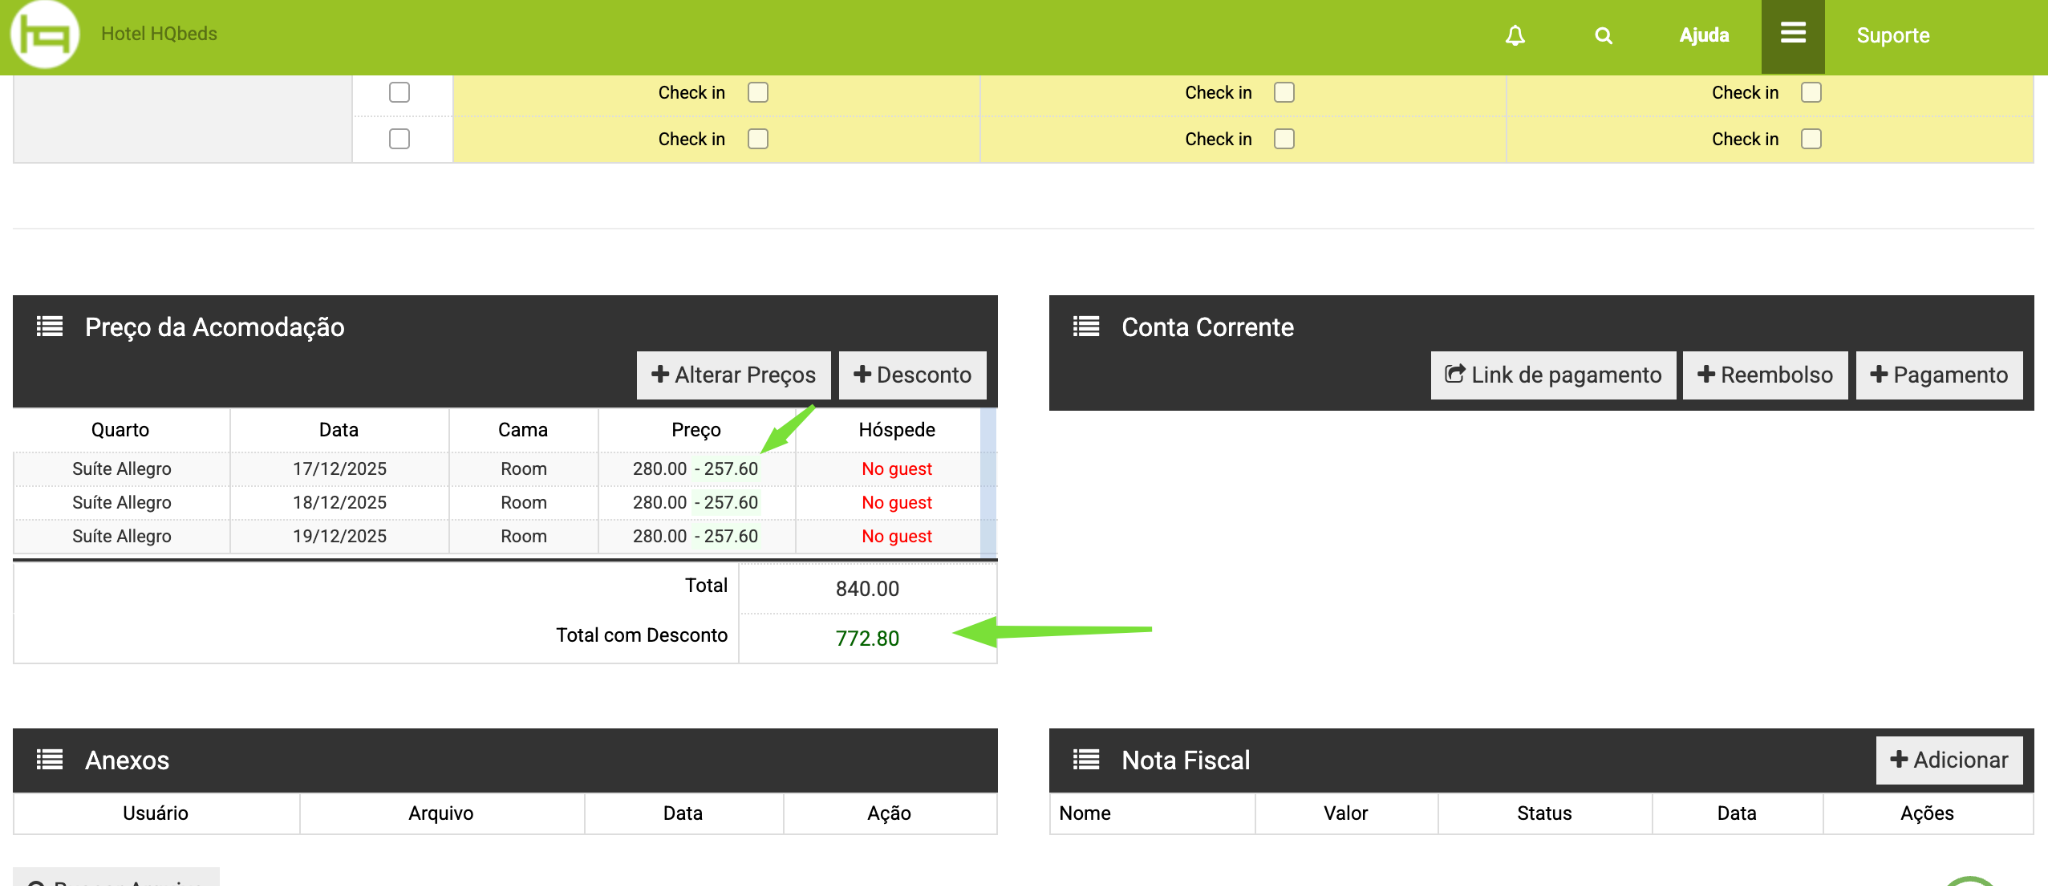Viewport: 2048px width, 886px height.
Task: Generate a Link de pagamento
Action: [1553, 375]
